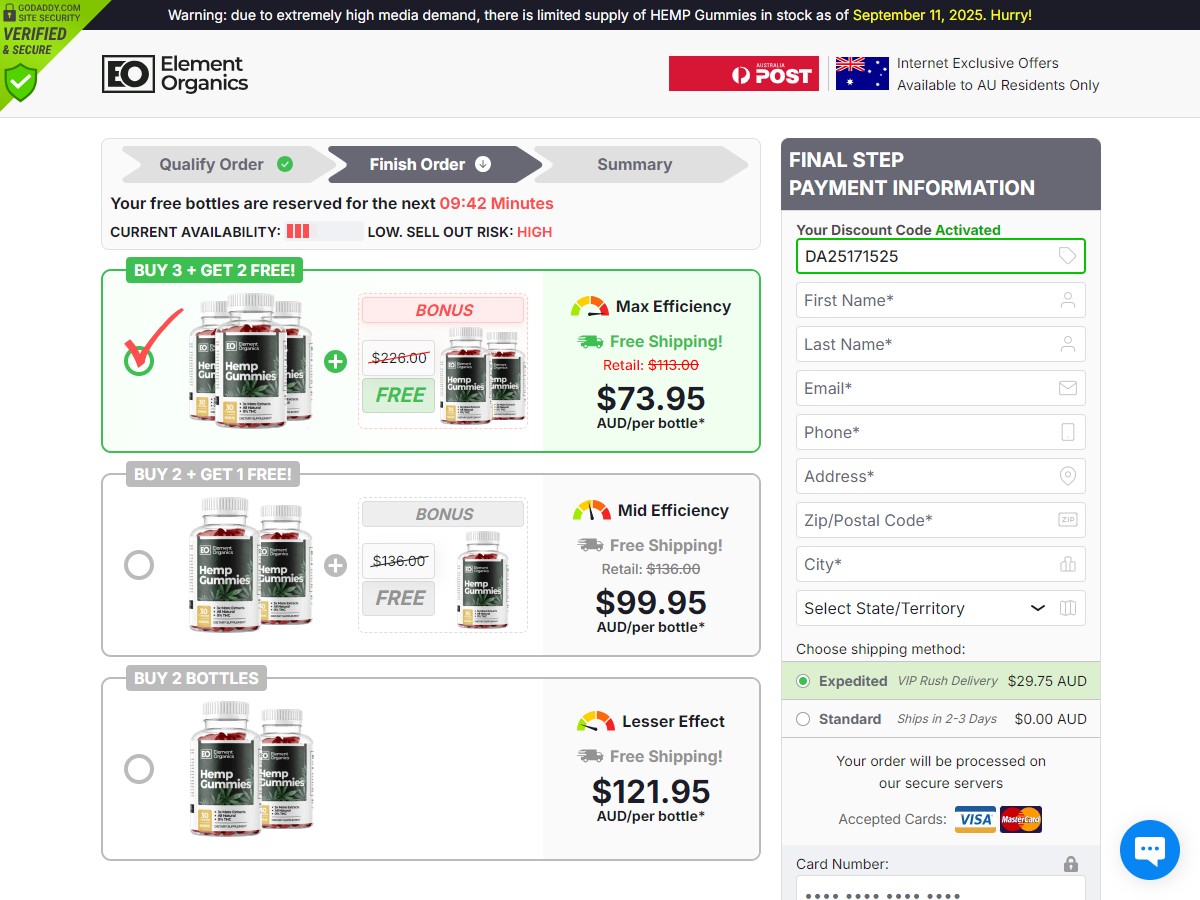
Task: Click the City input field
Action: coord(941,564)
